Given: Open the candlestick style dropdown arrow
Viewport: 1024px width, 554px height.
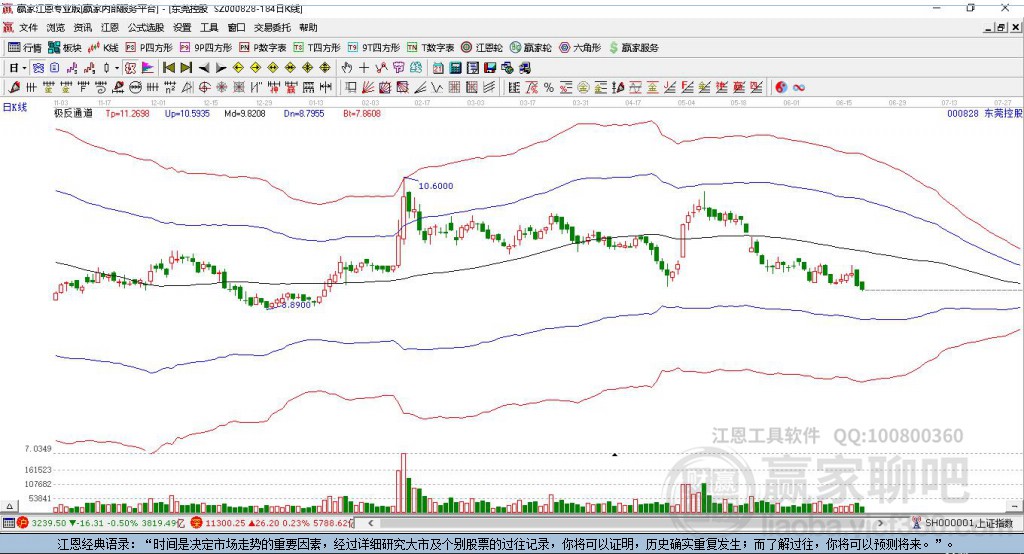Looking at the screenshot, I should [117, 68].
